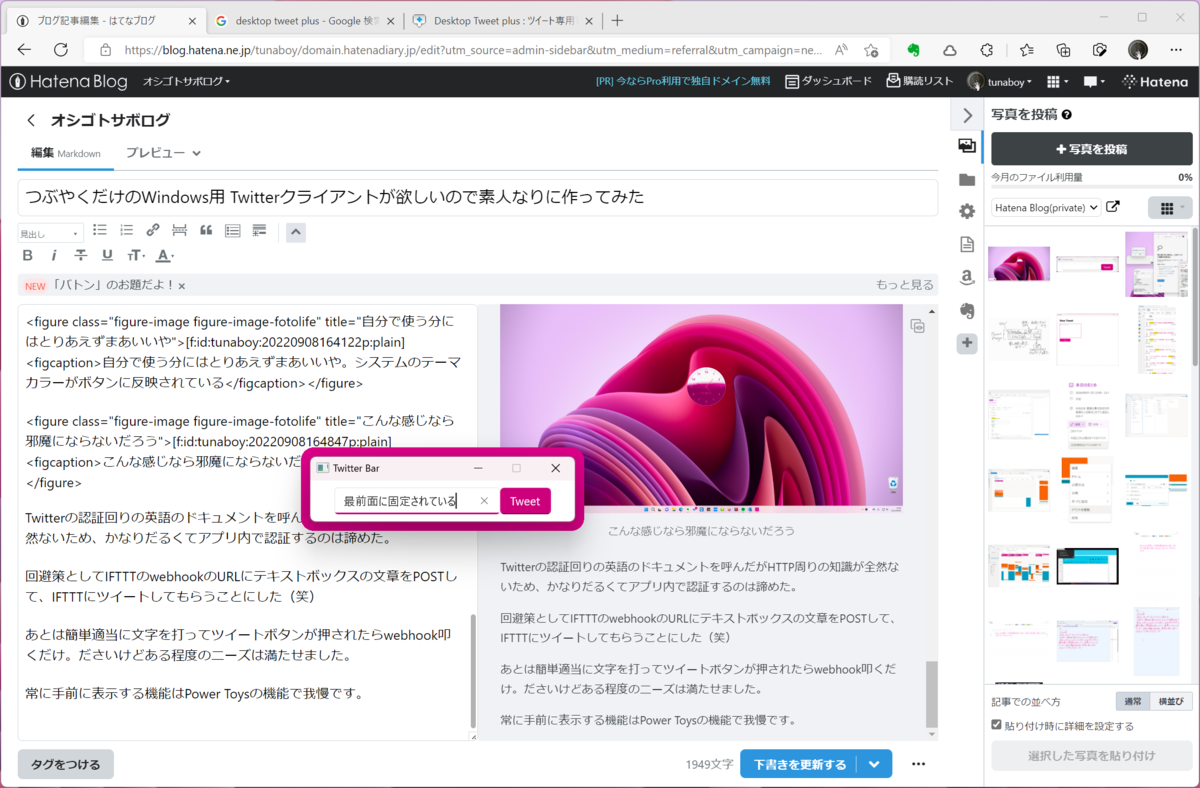Viewport: 1200px width, 788px height.
Task: Click the article title input field
Action: point(478,197)
